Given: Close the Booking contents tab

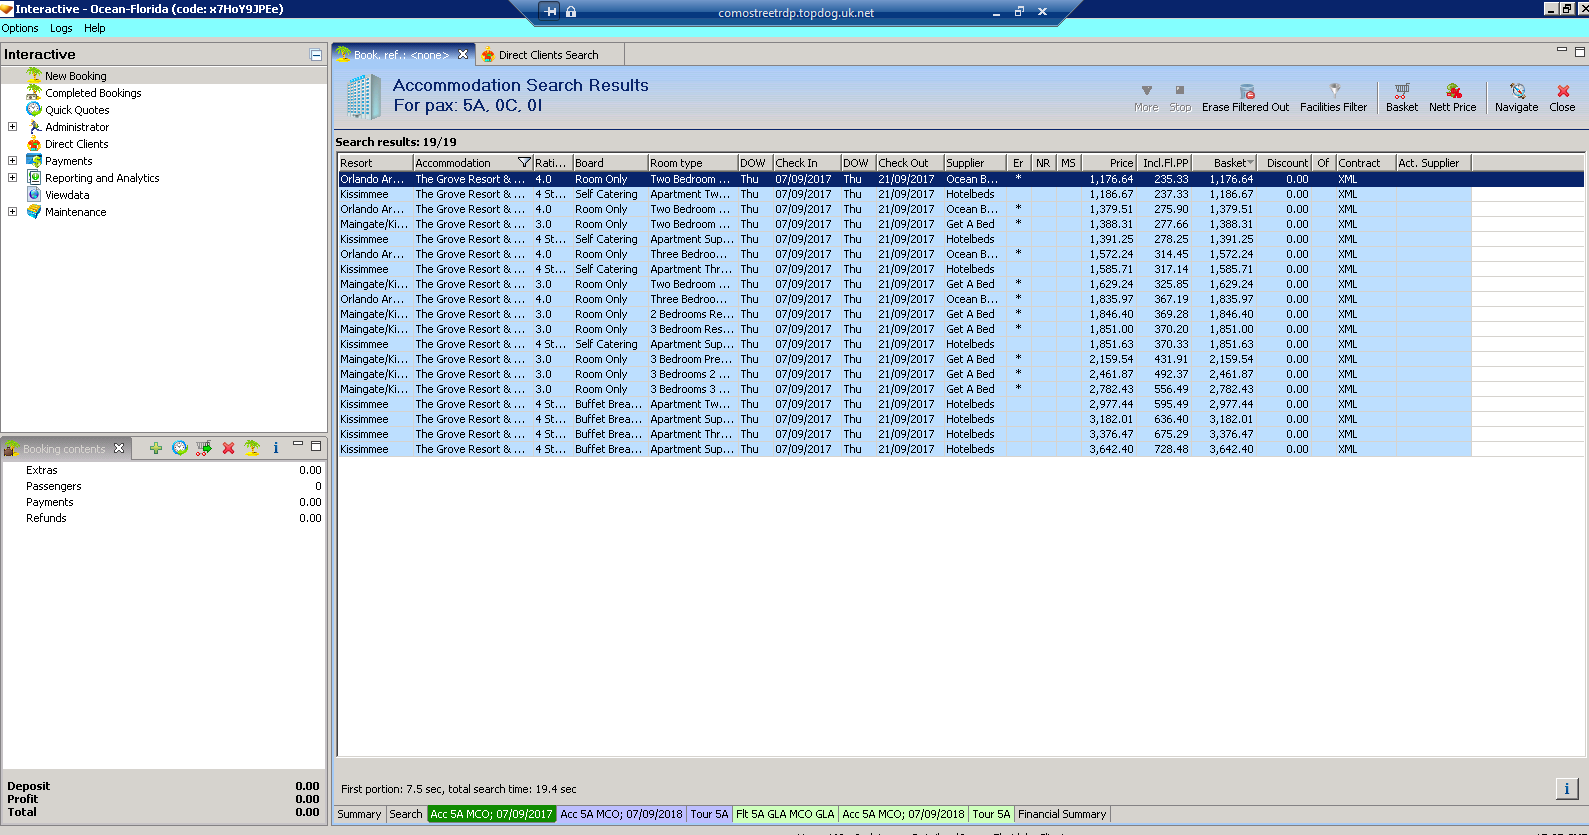Looking at the screenshot, I should (x=119, y=448).
